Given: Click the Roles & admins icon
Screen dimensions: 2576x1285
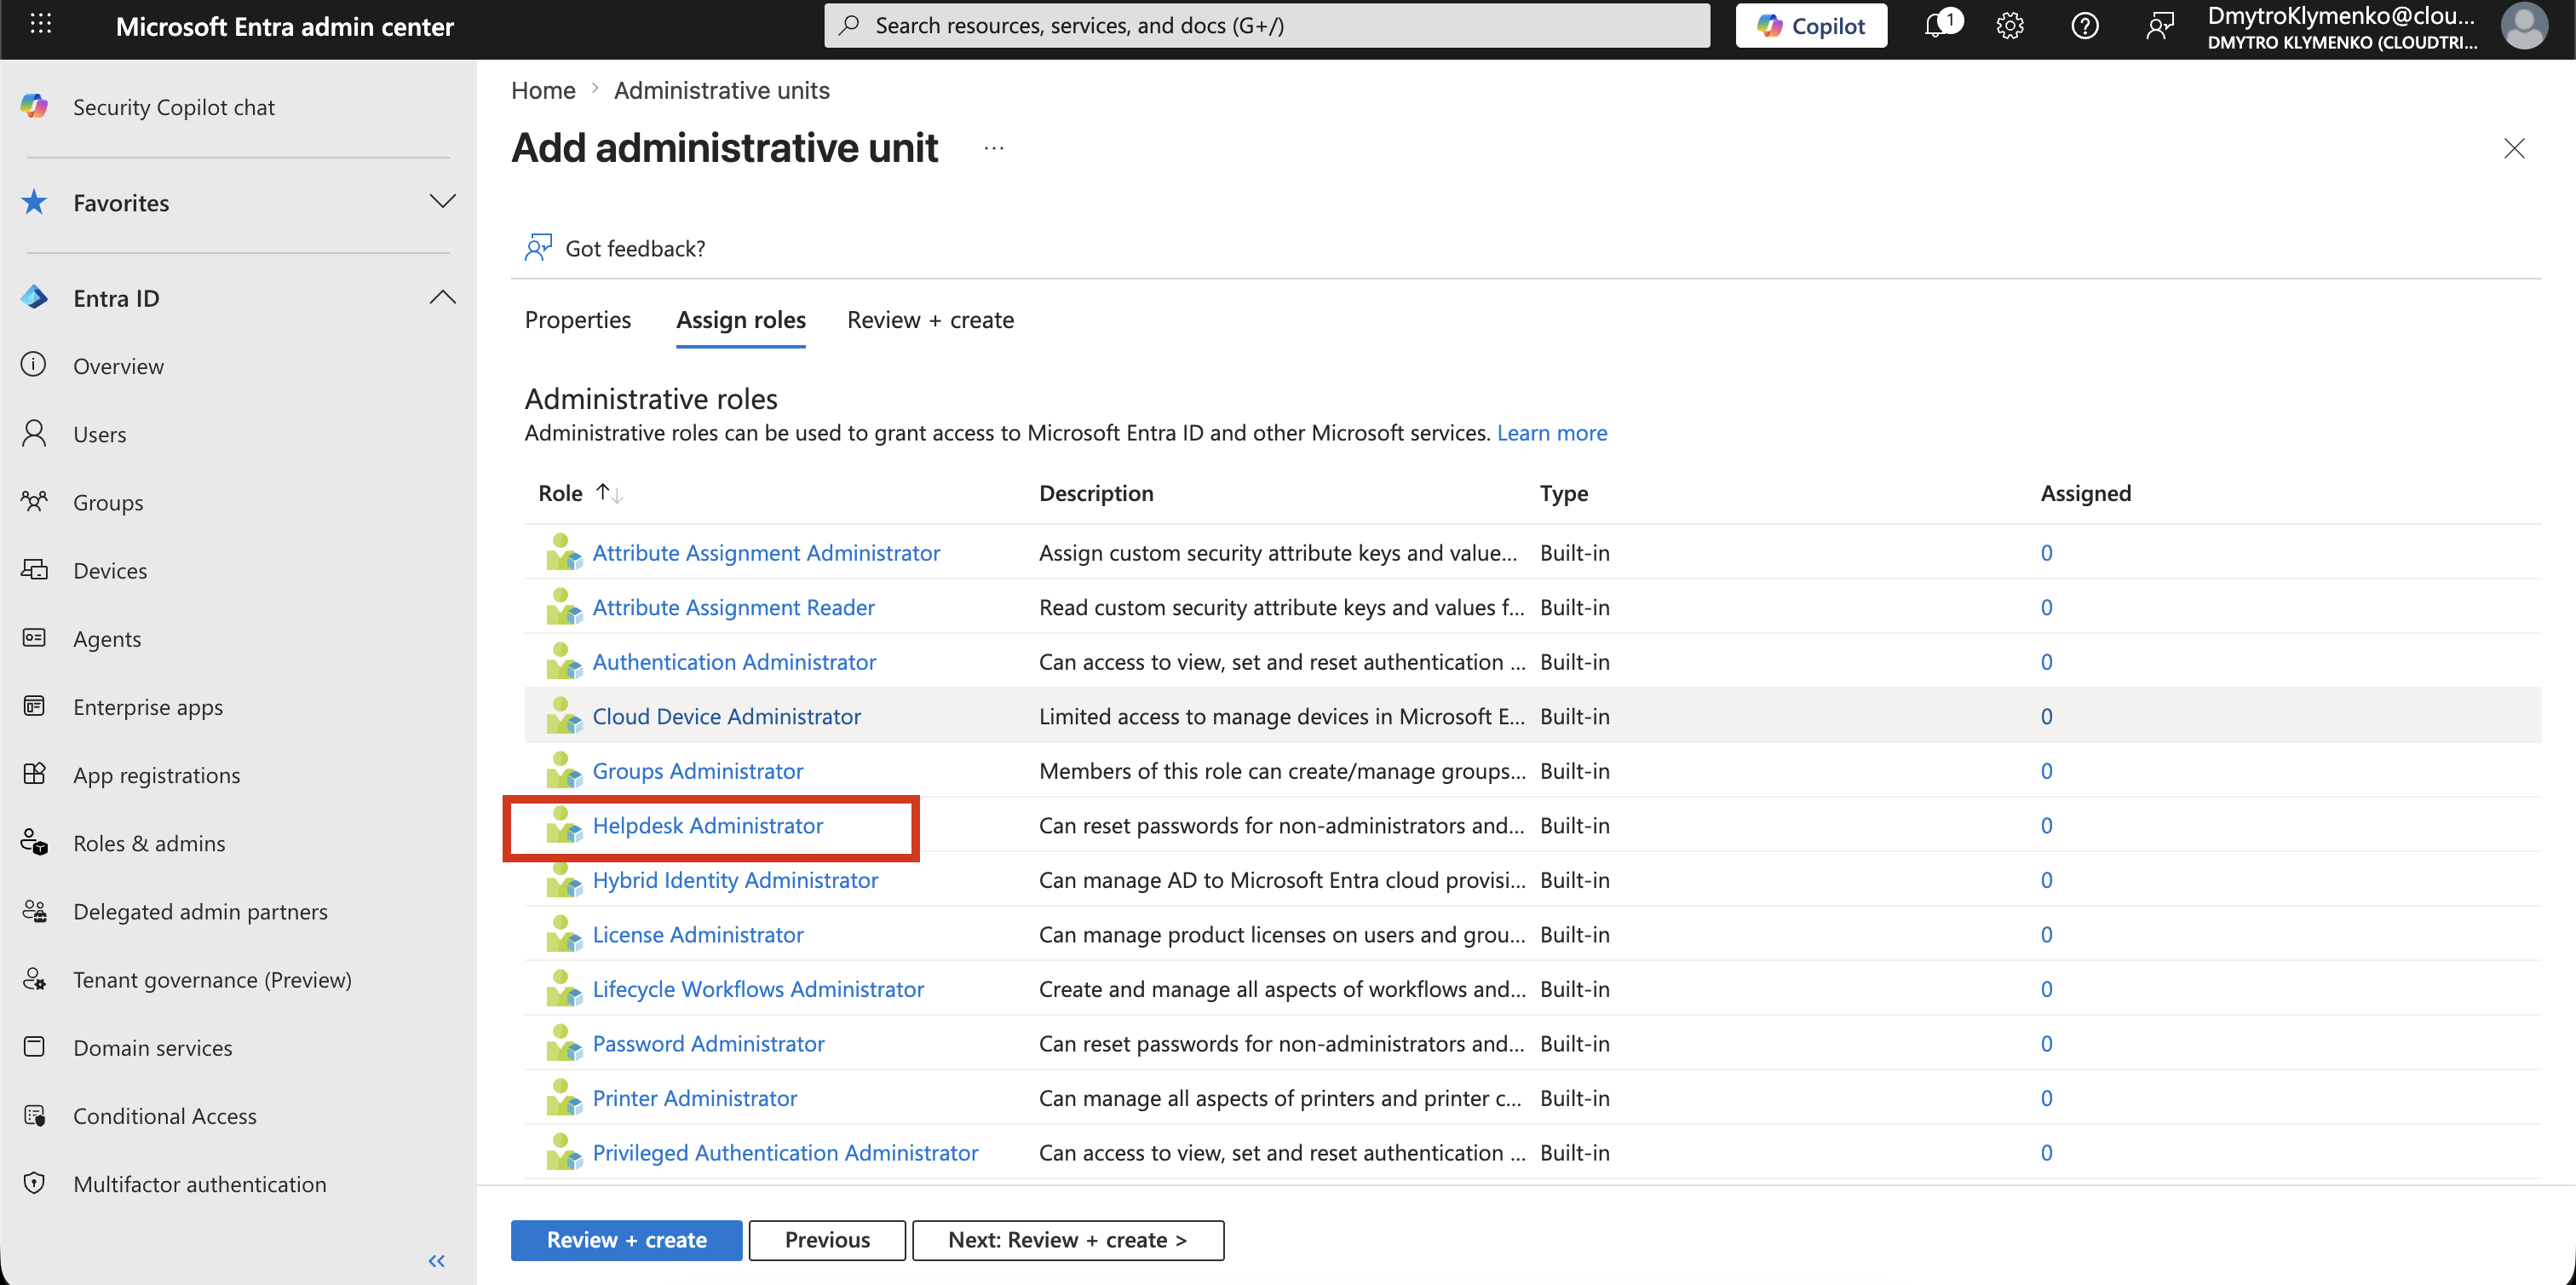Looking at the screenshot, I should pyautogui.click(x=34, y=842).
